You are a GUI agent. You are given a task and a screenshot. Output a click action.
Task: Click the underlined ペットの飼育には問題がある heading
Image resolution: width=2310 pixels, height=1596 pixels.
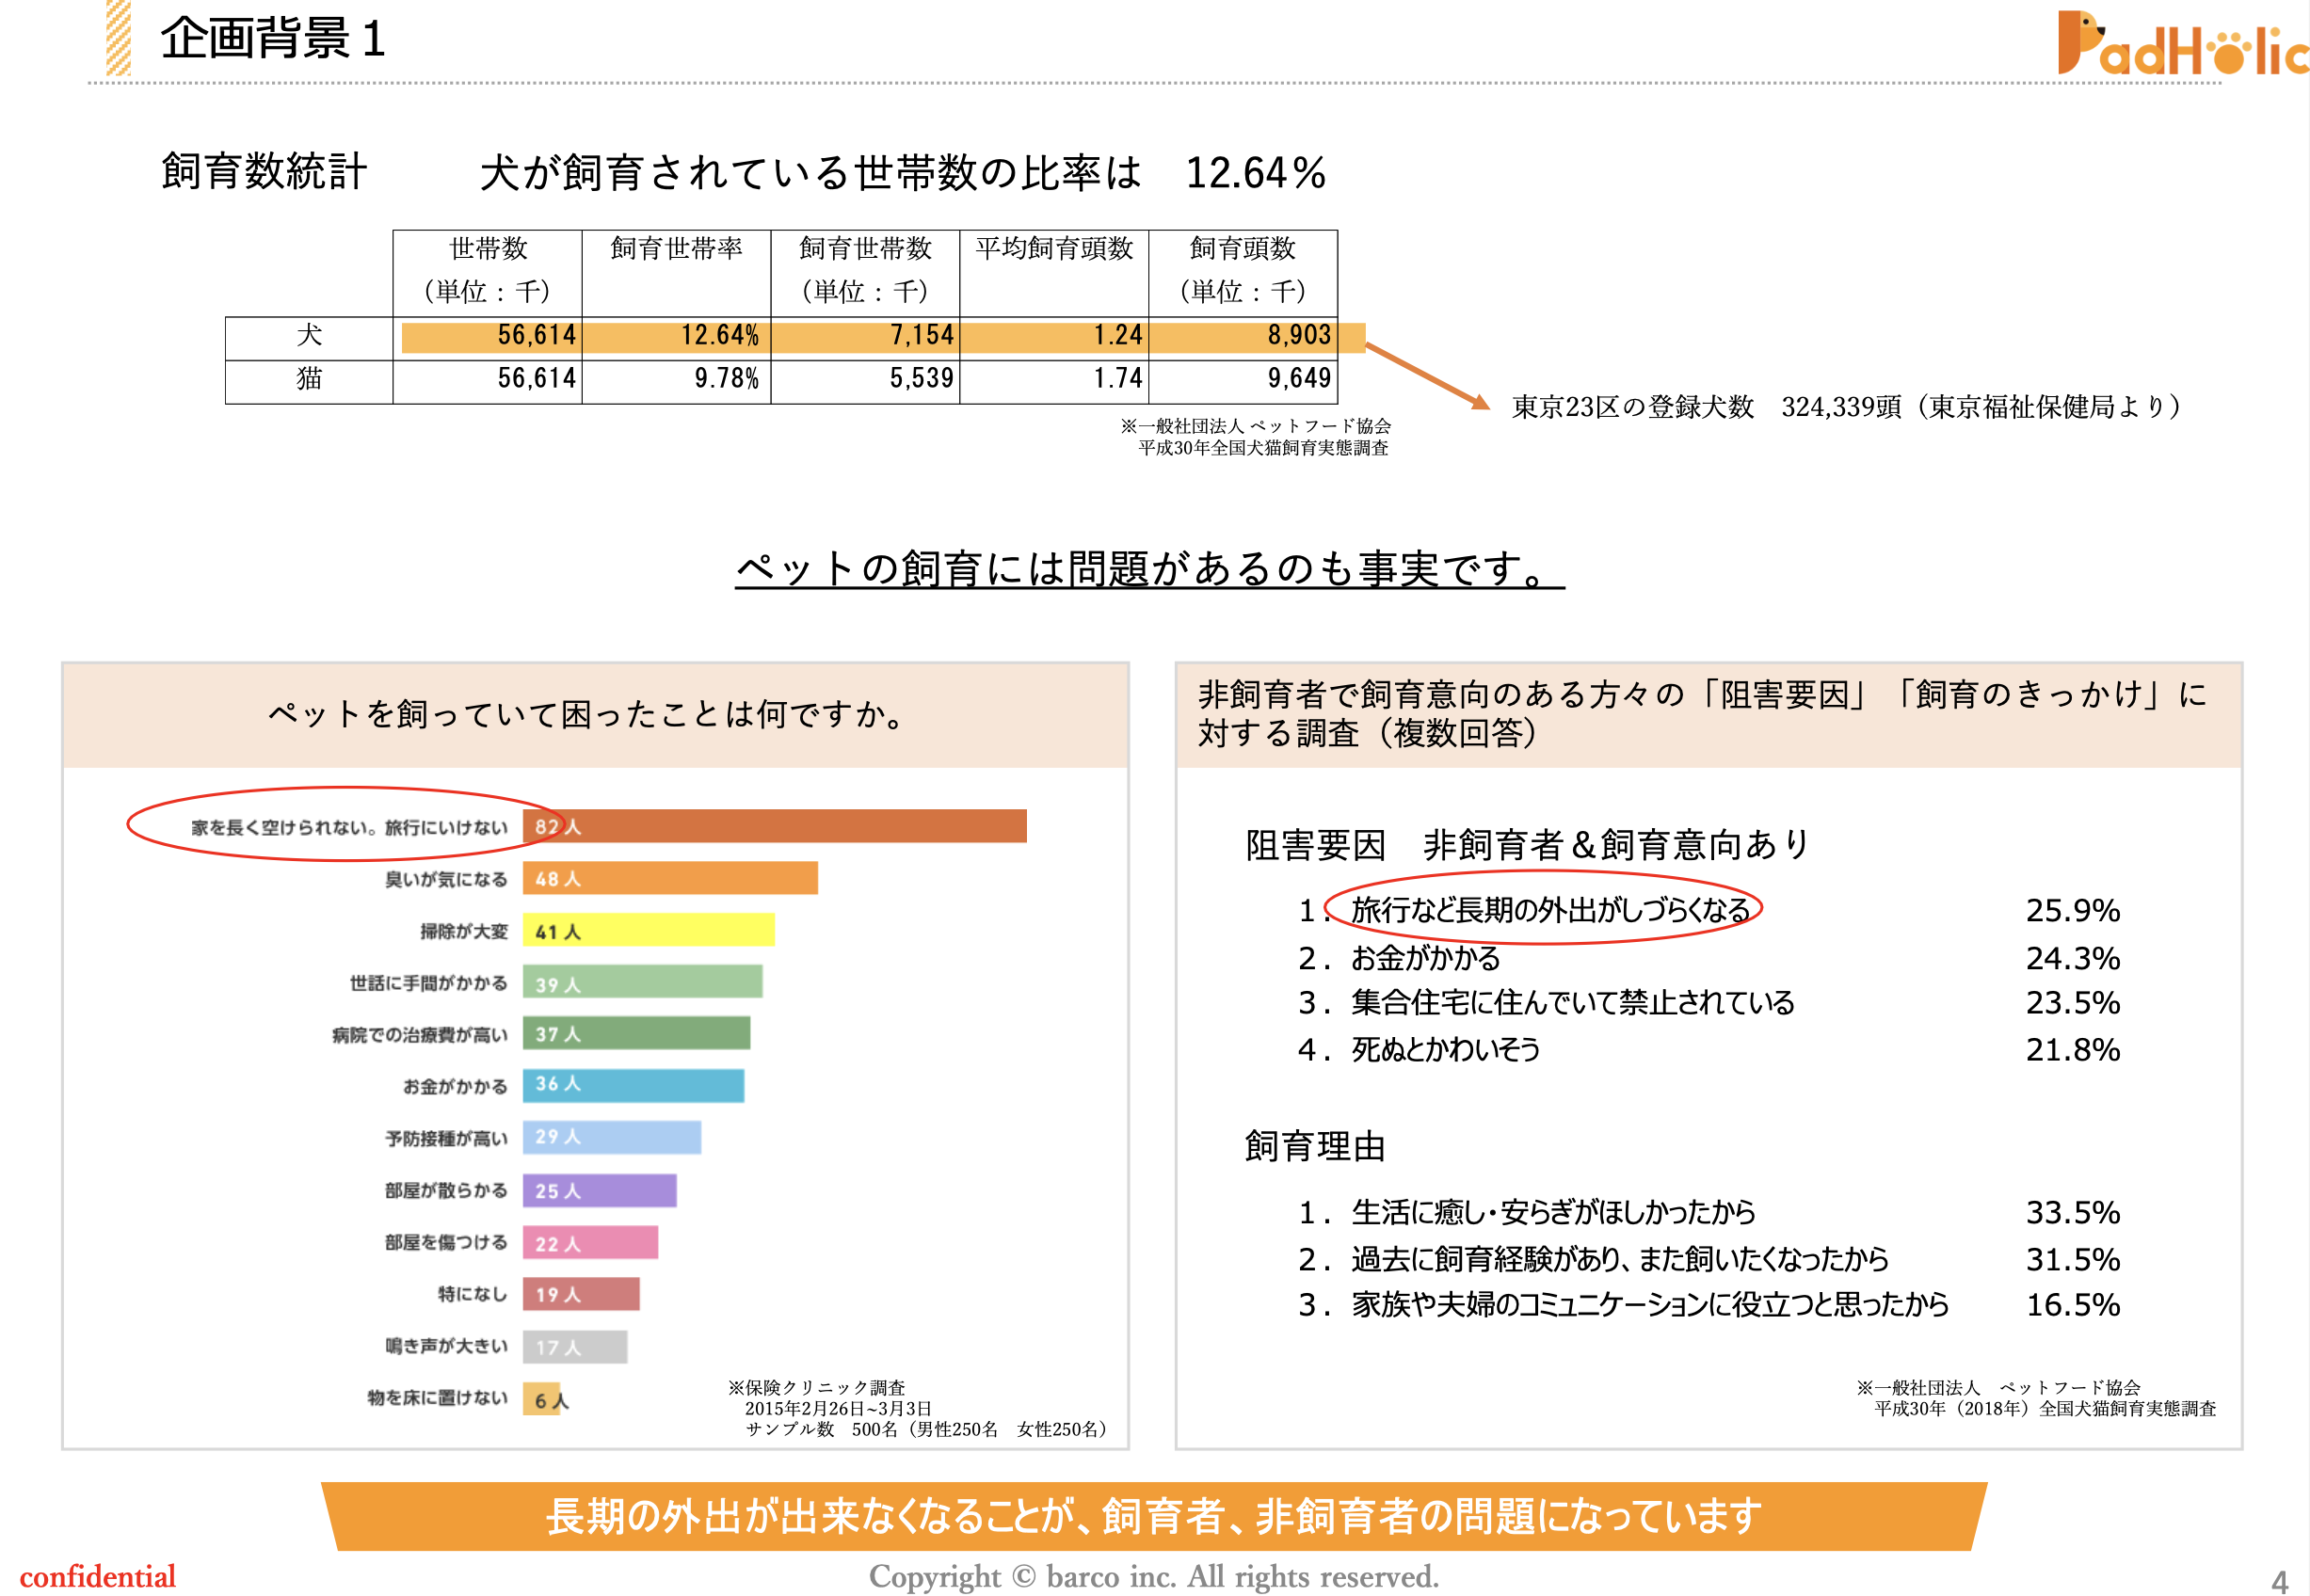tap(1149, 569)
